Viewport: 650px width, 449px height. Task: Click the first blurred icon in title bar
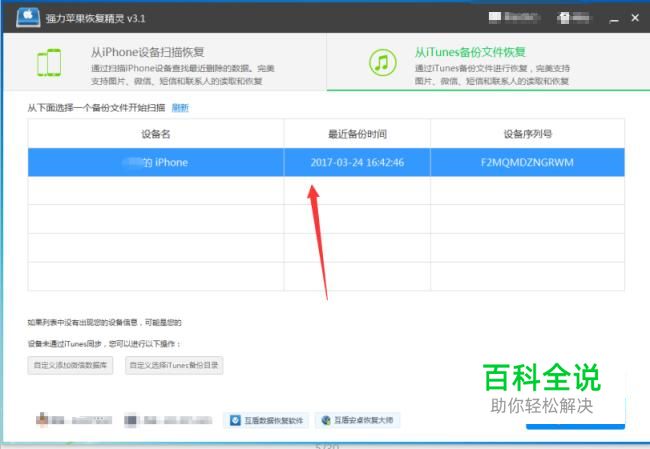(495, 17)
